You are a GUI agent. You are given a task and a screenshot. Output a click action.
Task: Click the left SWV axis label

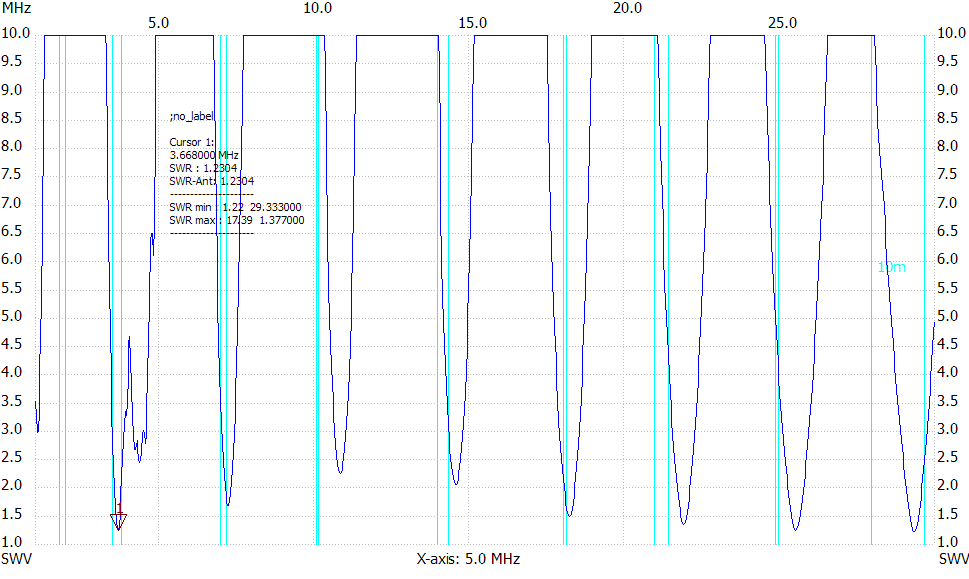pos(17,558)
